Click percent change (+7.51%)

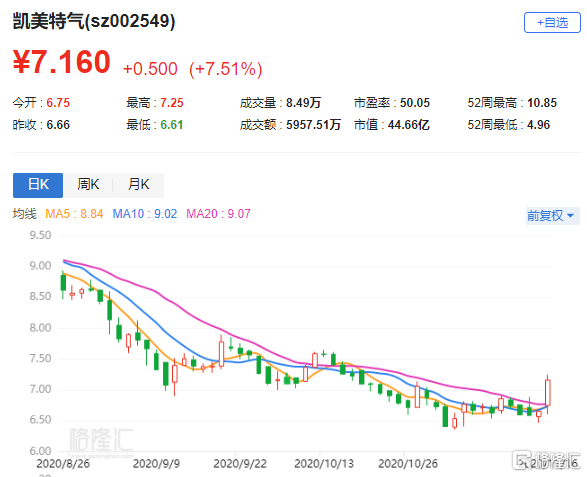[225, 69]
